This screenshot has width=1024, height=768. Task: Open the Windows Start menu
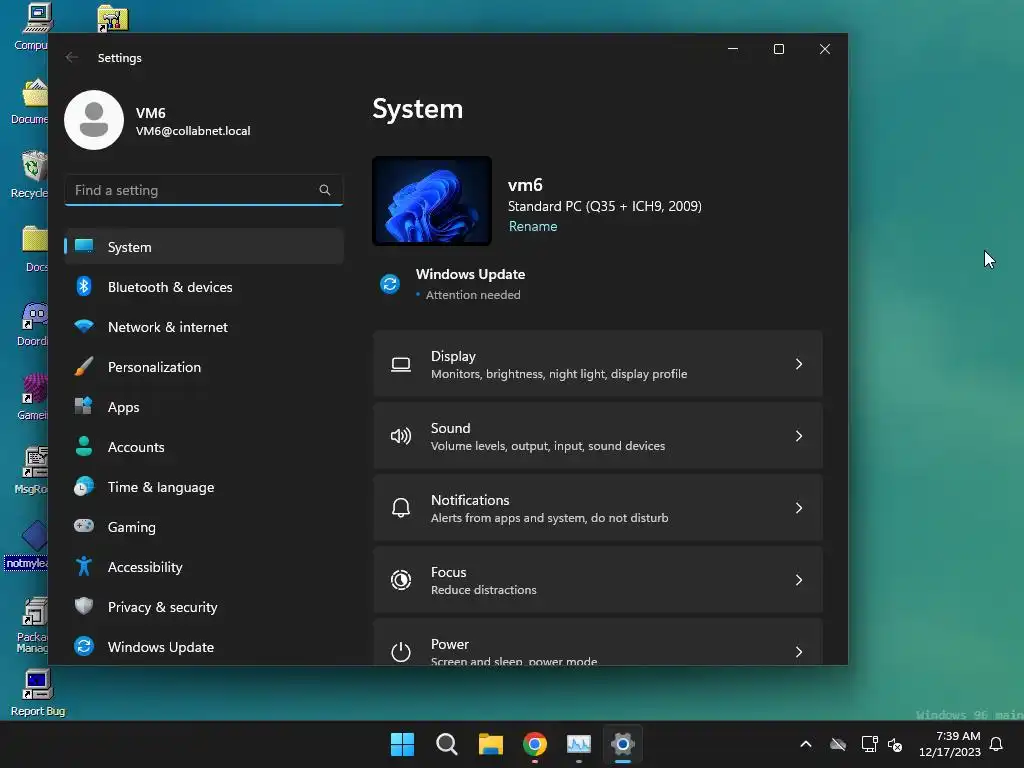pyautogui.click(x=402, y=744)
